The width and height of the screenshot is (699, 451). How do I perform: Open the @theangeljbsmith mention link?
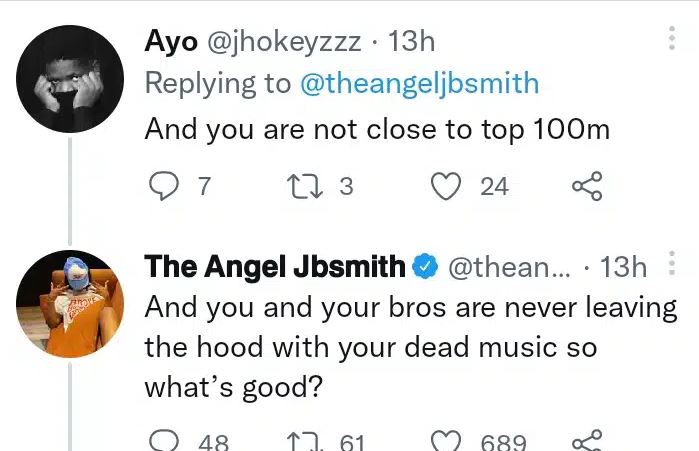[419, 83]
